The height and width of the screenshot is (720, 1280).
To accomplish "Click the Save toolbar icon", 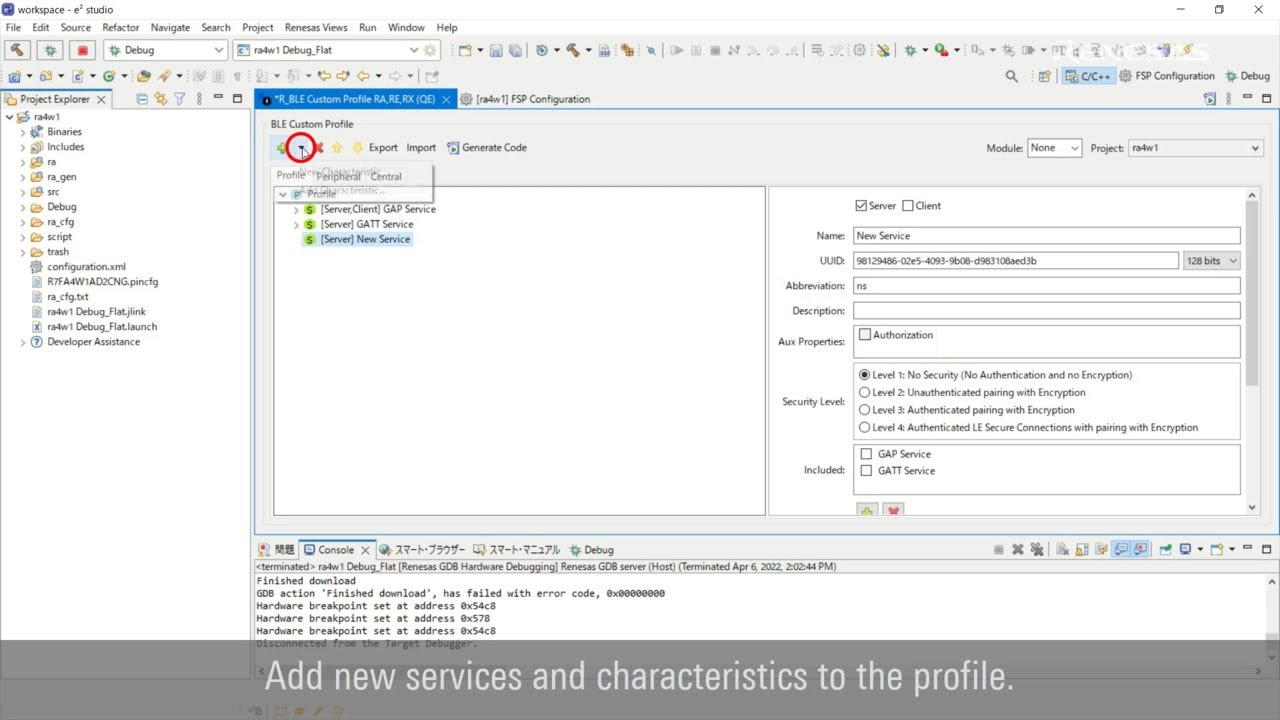I will click(x=496, y=50).
